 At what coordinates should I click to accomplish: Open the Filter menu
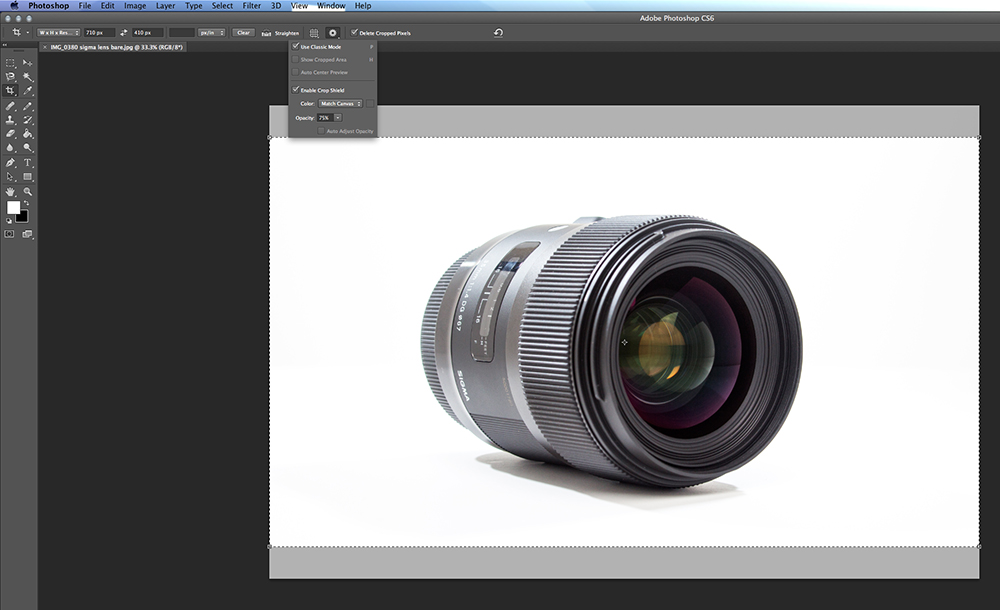coord(252,6)
